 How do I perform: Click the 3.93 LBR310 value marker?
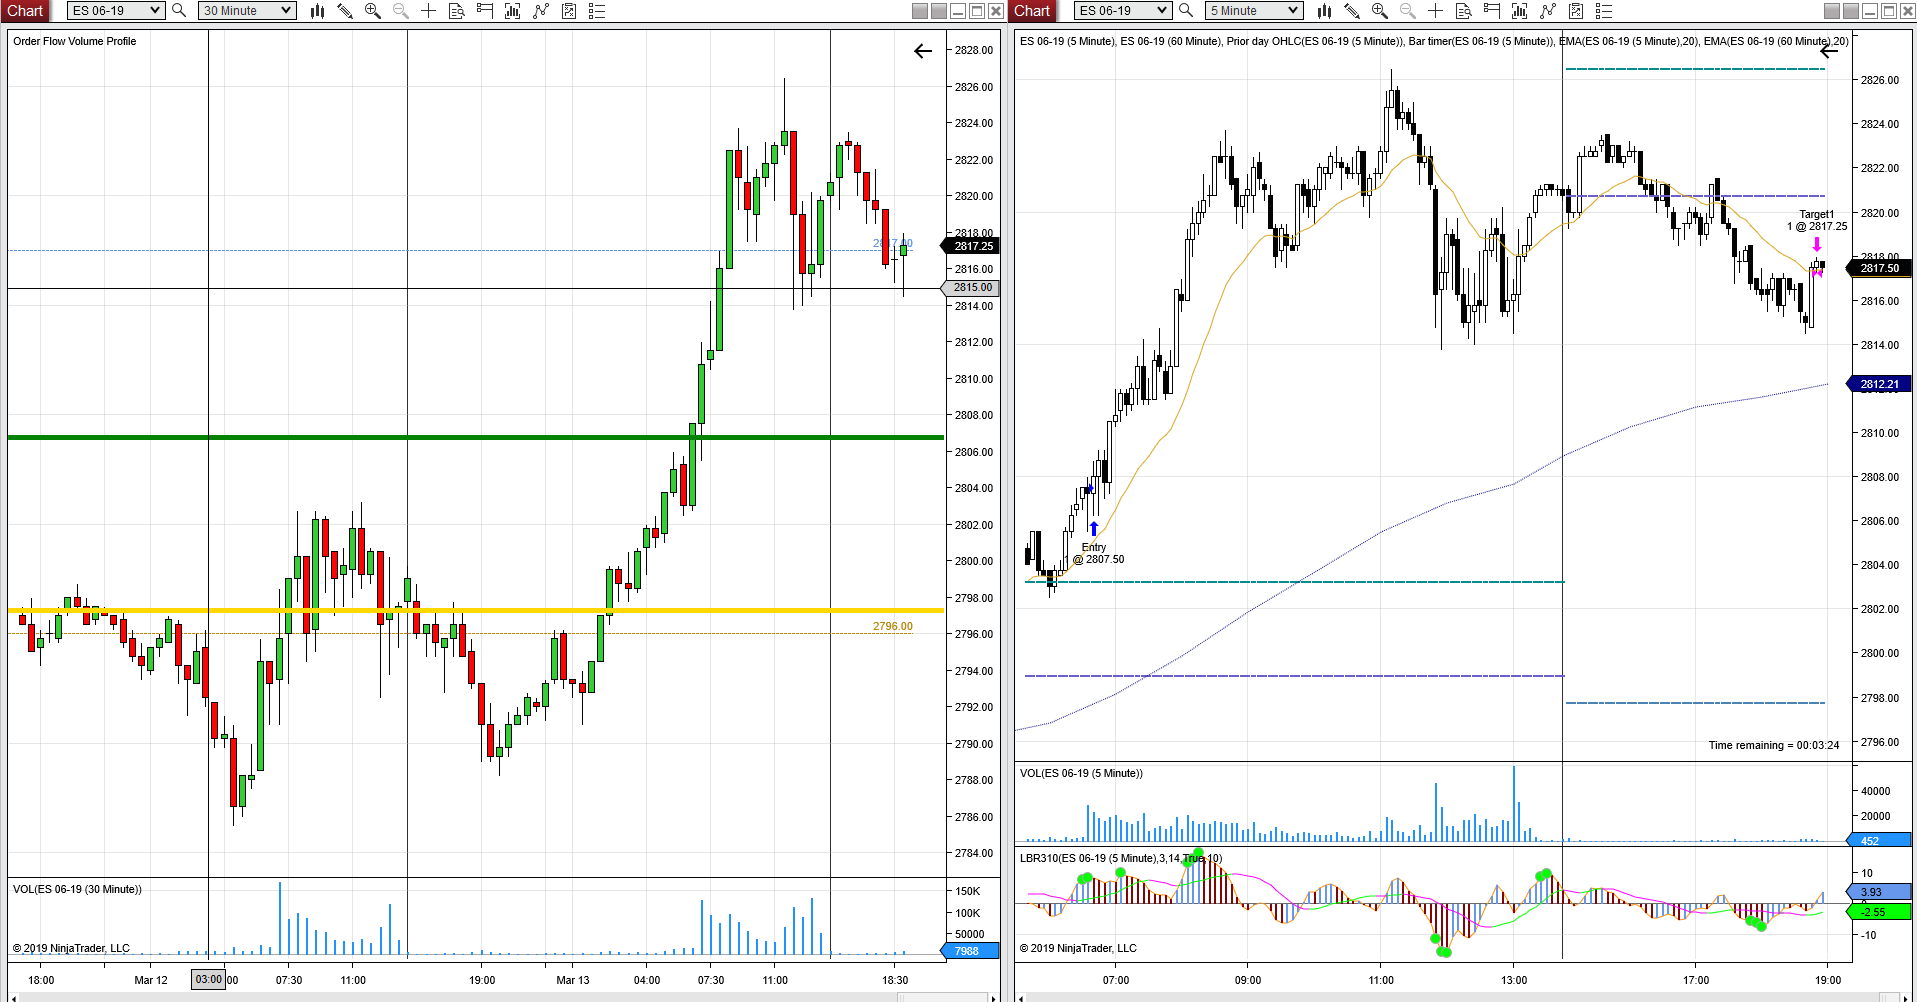(x=1881, y=892)
